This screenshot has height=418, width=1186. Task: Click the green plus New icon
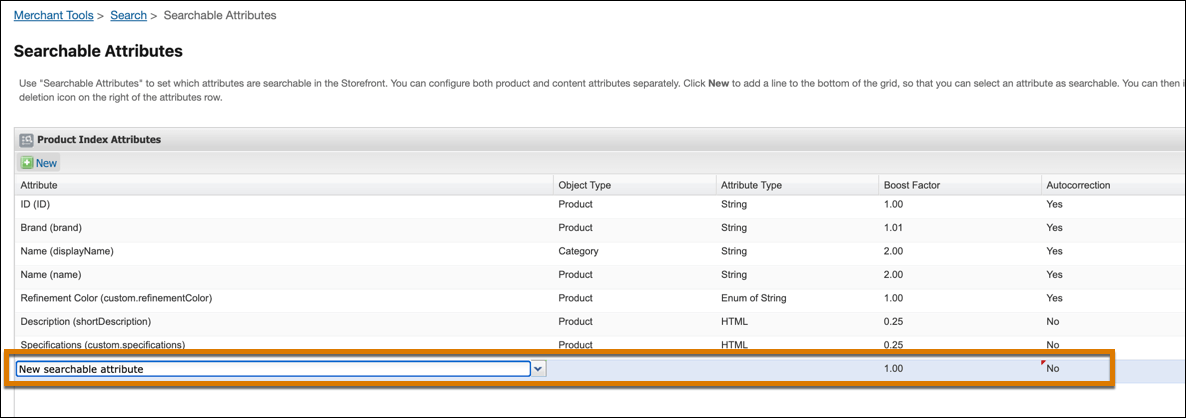click(x=27, y=163)
